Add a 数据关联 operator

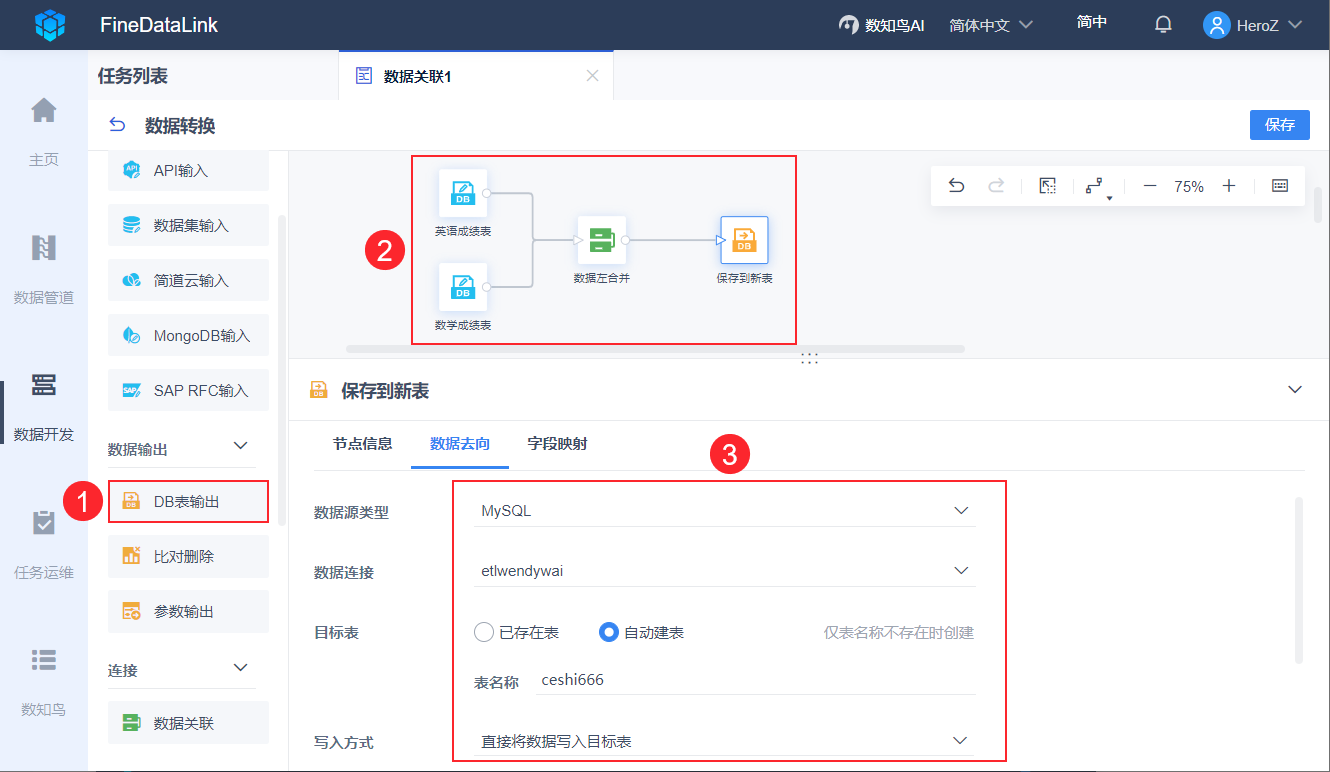click(x=188, y=723)
